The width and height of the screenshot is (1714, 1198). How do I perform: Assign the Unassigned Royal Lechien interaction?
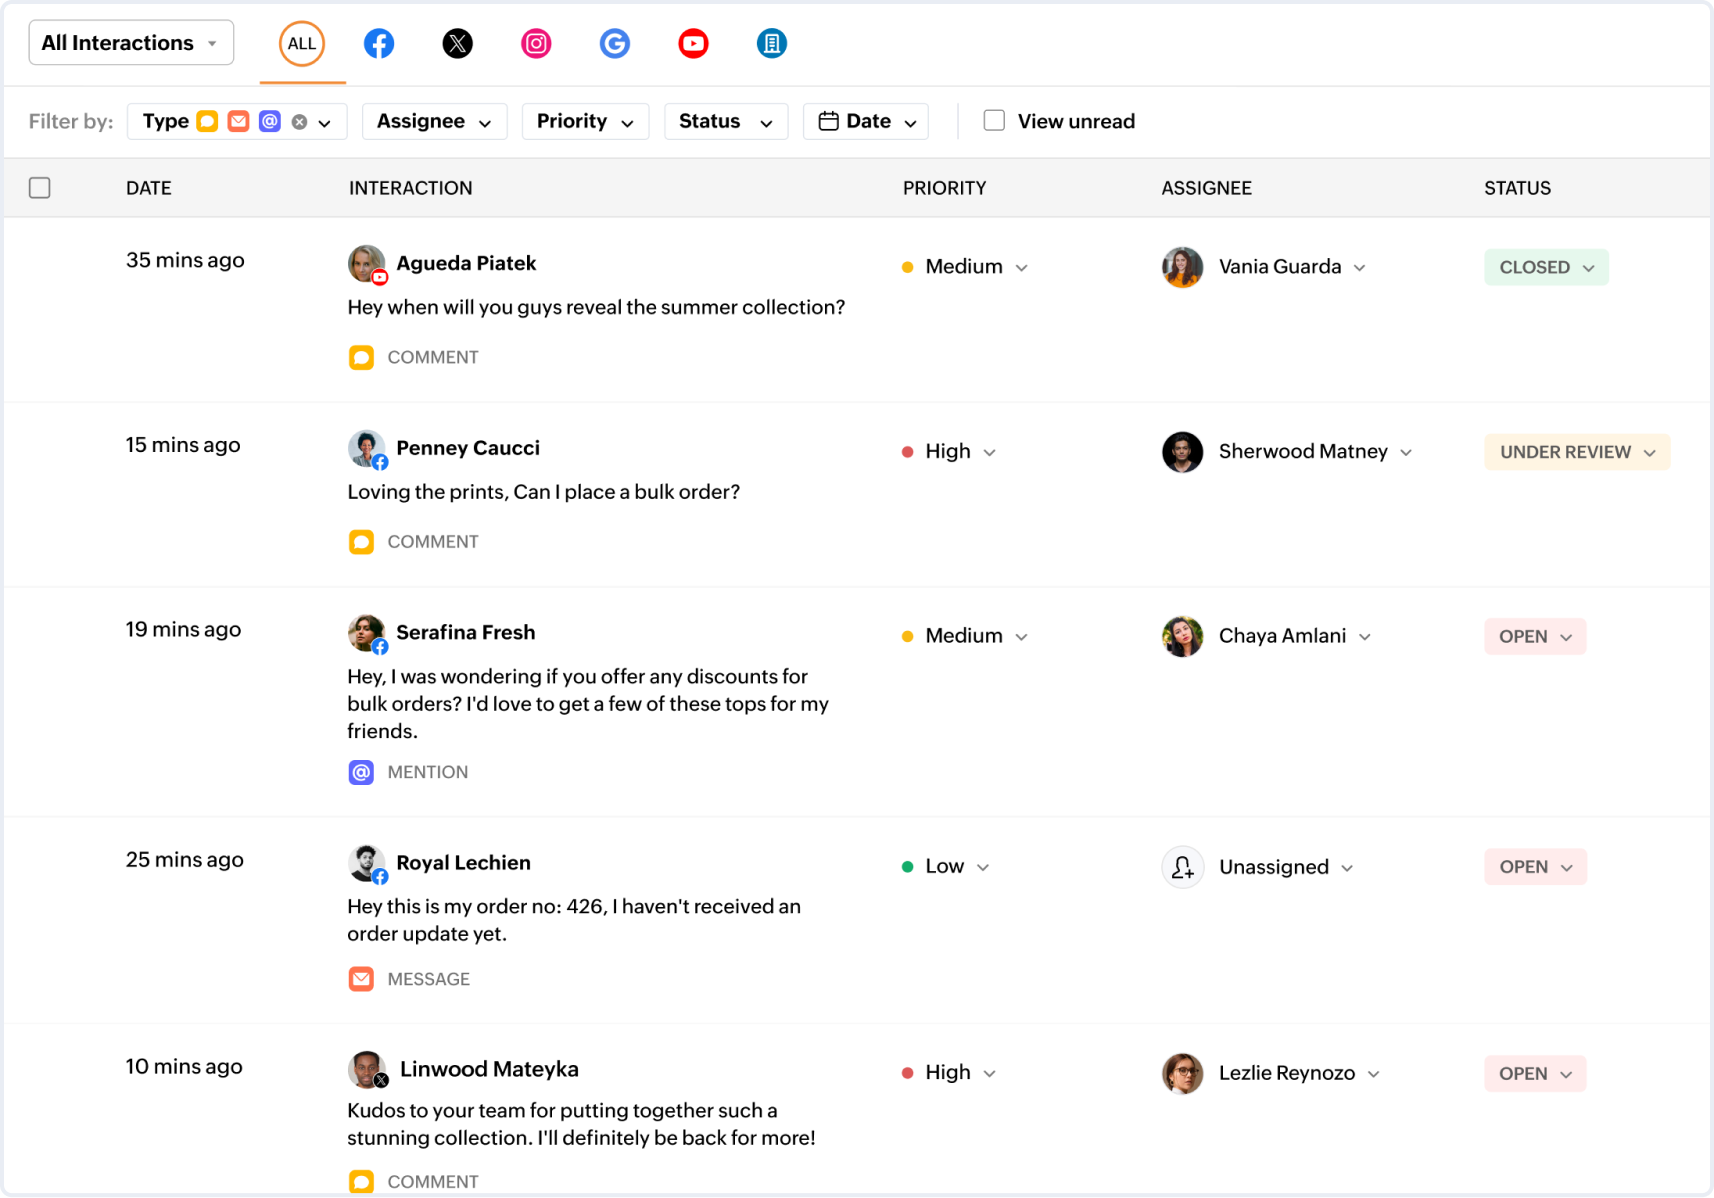point(1286,867)
